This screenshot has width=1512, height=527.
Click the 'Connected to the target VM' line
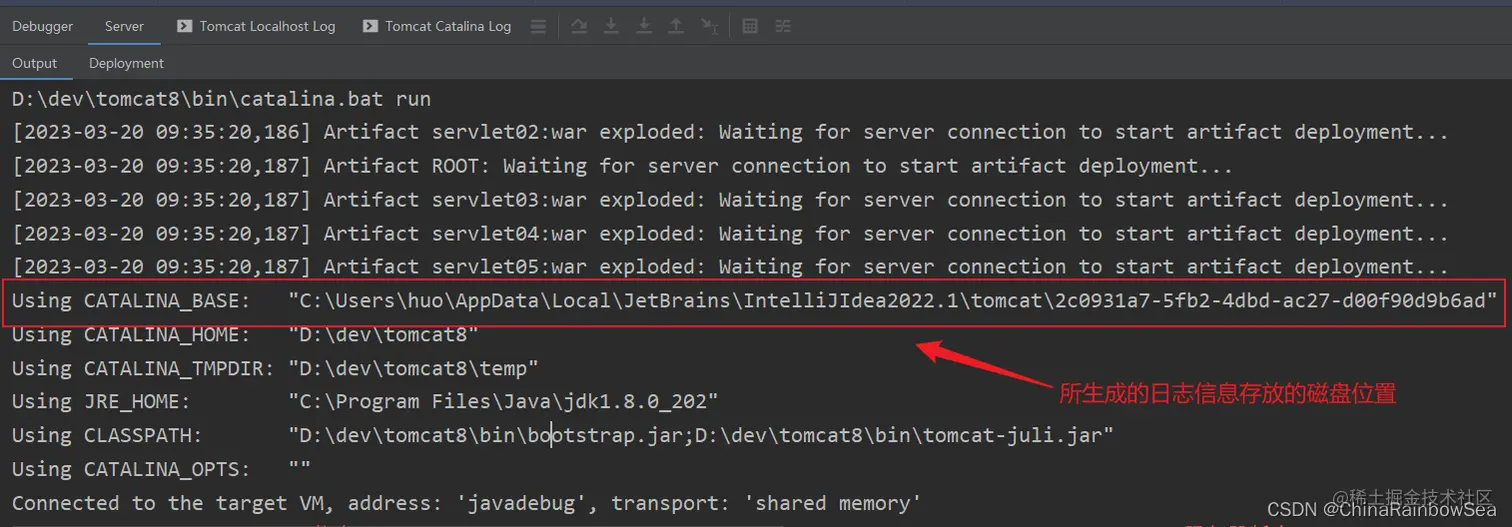(x=466, y=503)
